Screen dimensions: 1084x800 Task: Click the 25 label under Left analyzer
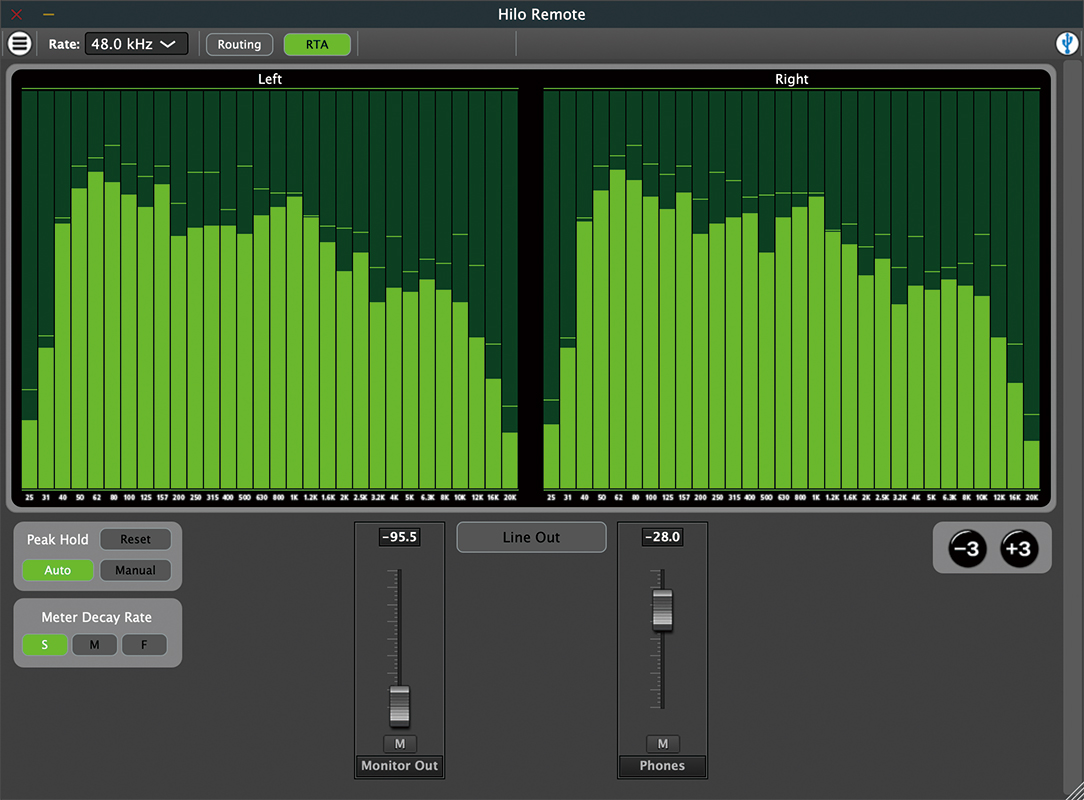click(29, 498)
